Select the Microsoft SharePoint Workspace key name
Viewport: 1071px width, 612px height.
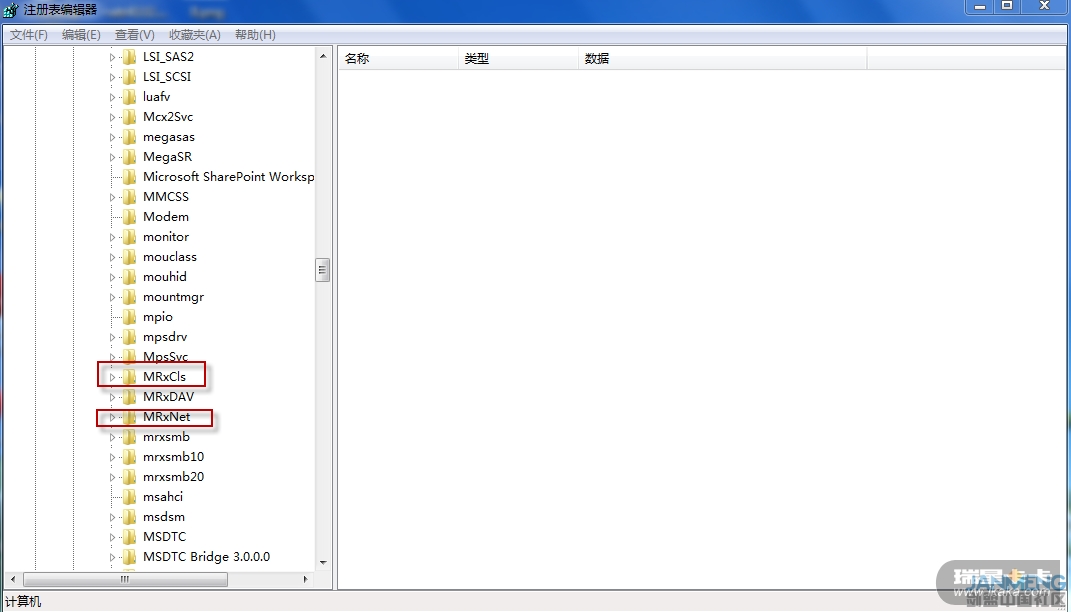(x=228, y=177)
